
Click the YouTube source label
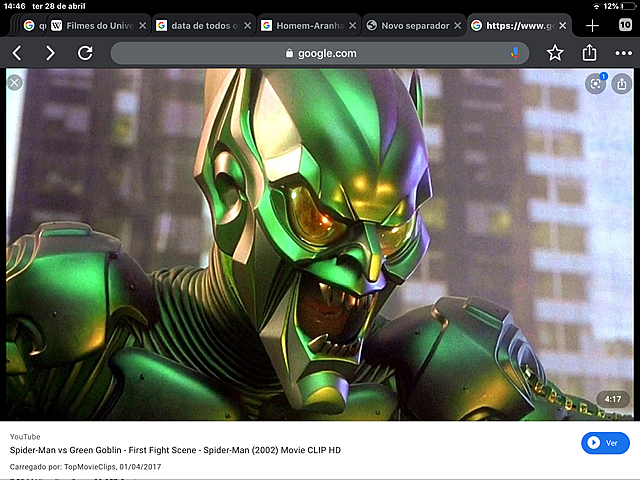25,437
